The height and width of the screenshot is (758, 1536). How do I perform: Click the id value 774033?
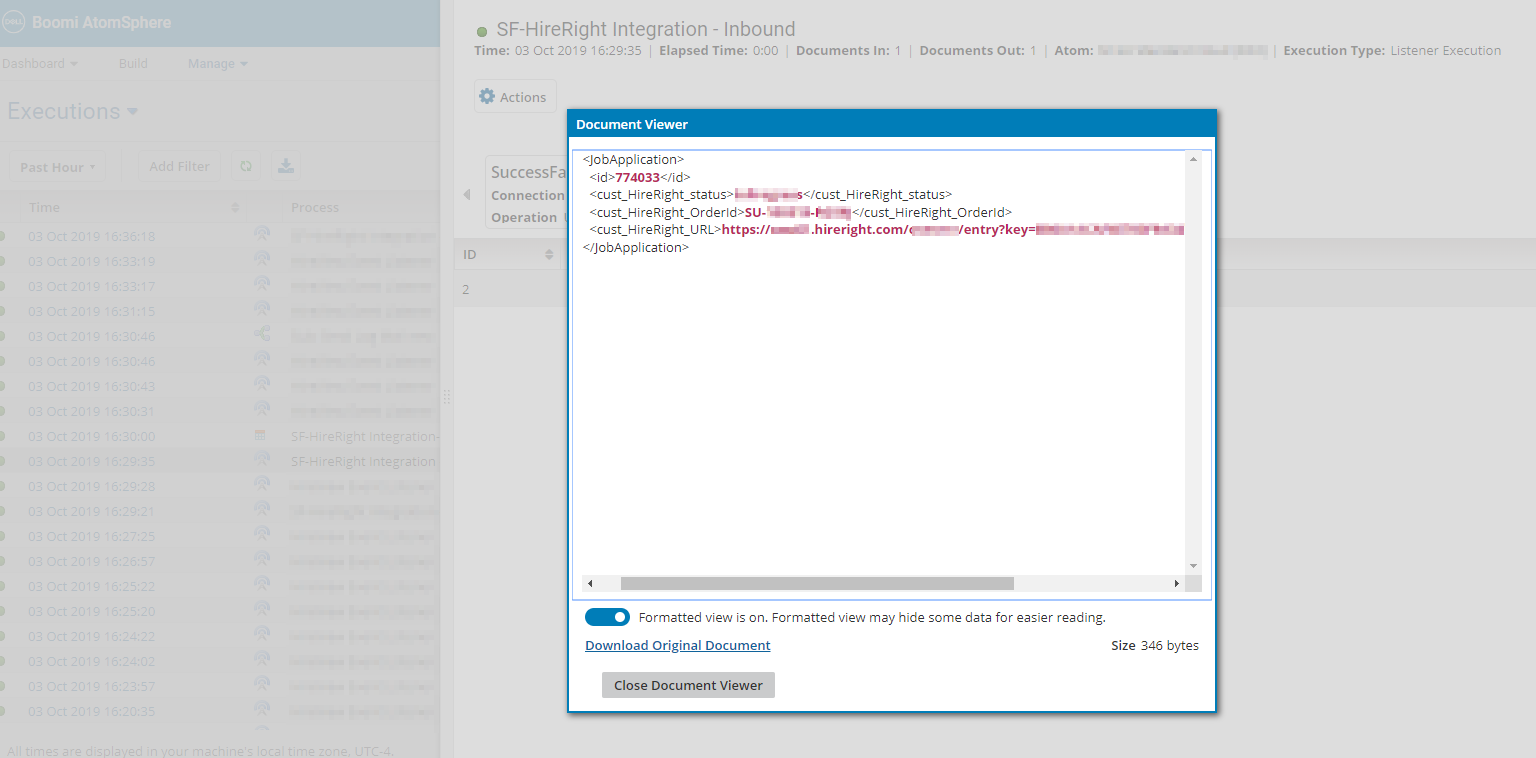coord(637,177)
